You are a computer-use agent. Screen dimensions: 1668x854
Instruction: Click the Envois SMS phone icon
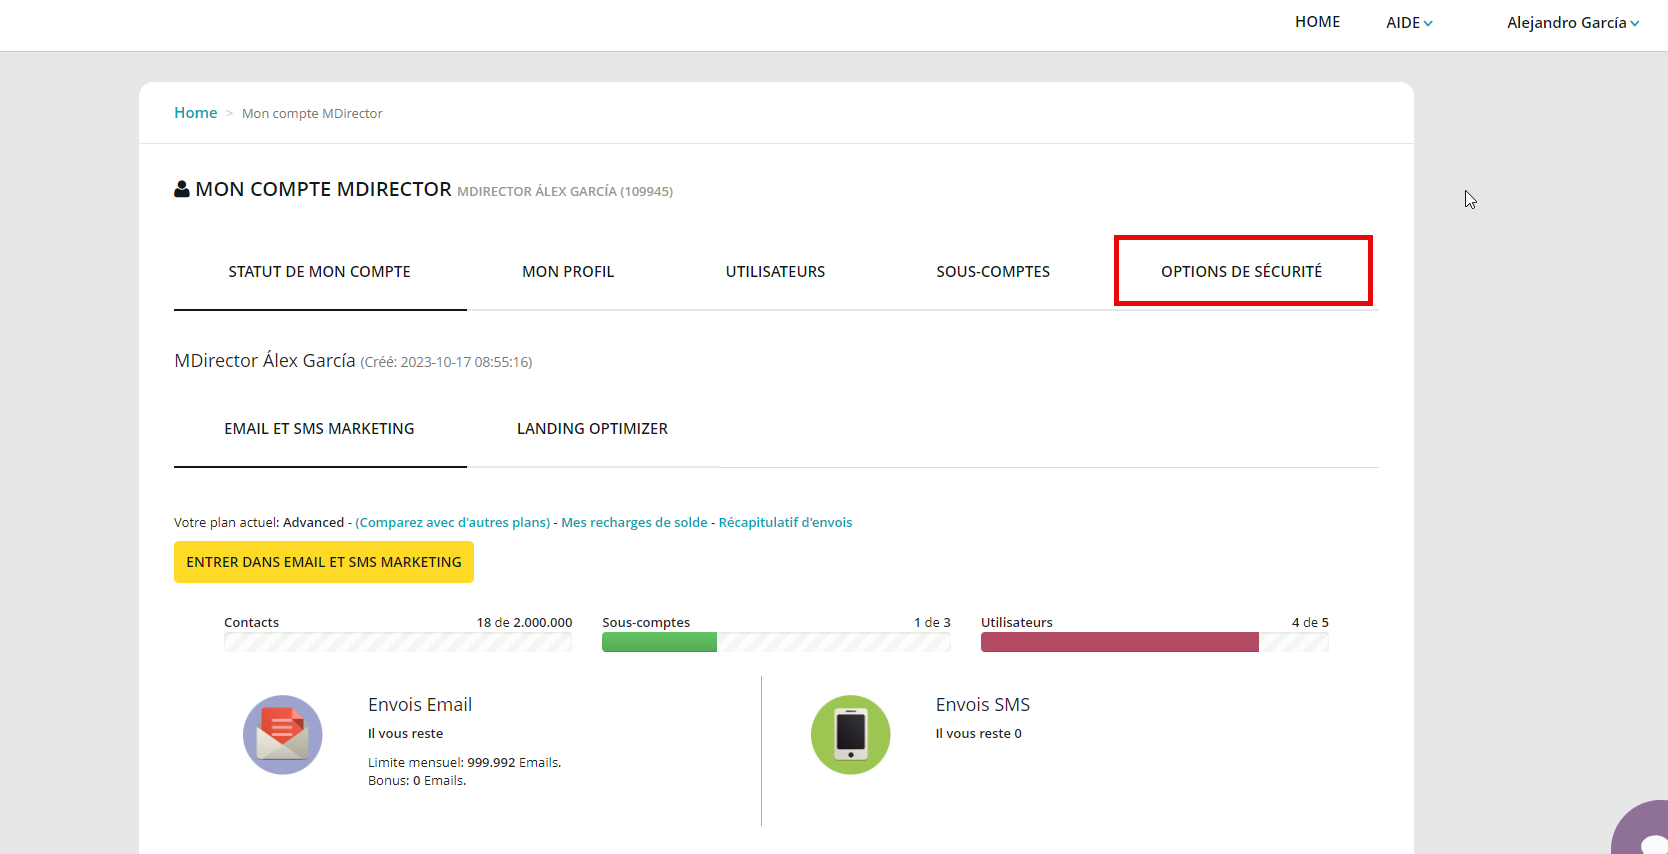point(850,735)
